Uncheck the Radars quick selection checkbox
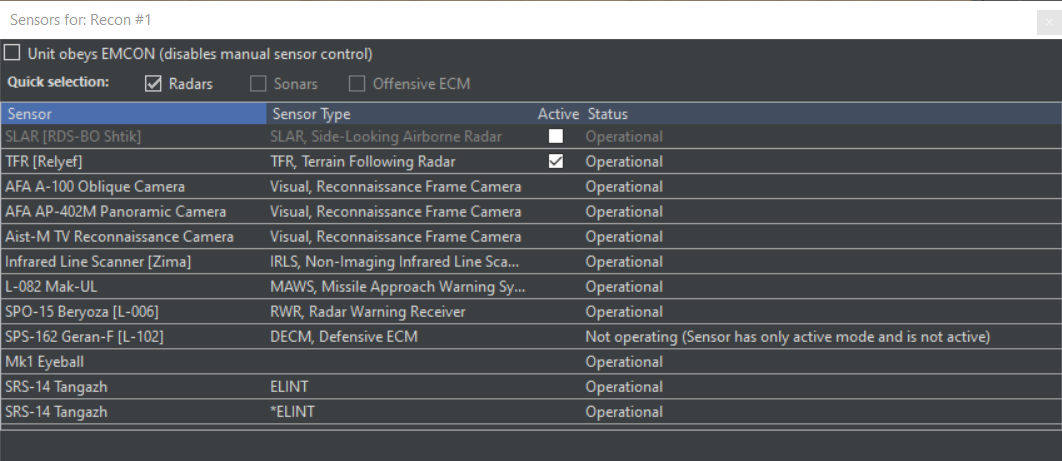This screenshot has width=1062, height=461. [154, 84]
